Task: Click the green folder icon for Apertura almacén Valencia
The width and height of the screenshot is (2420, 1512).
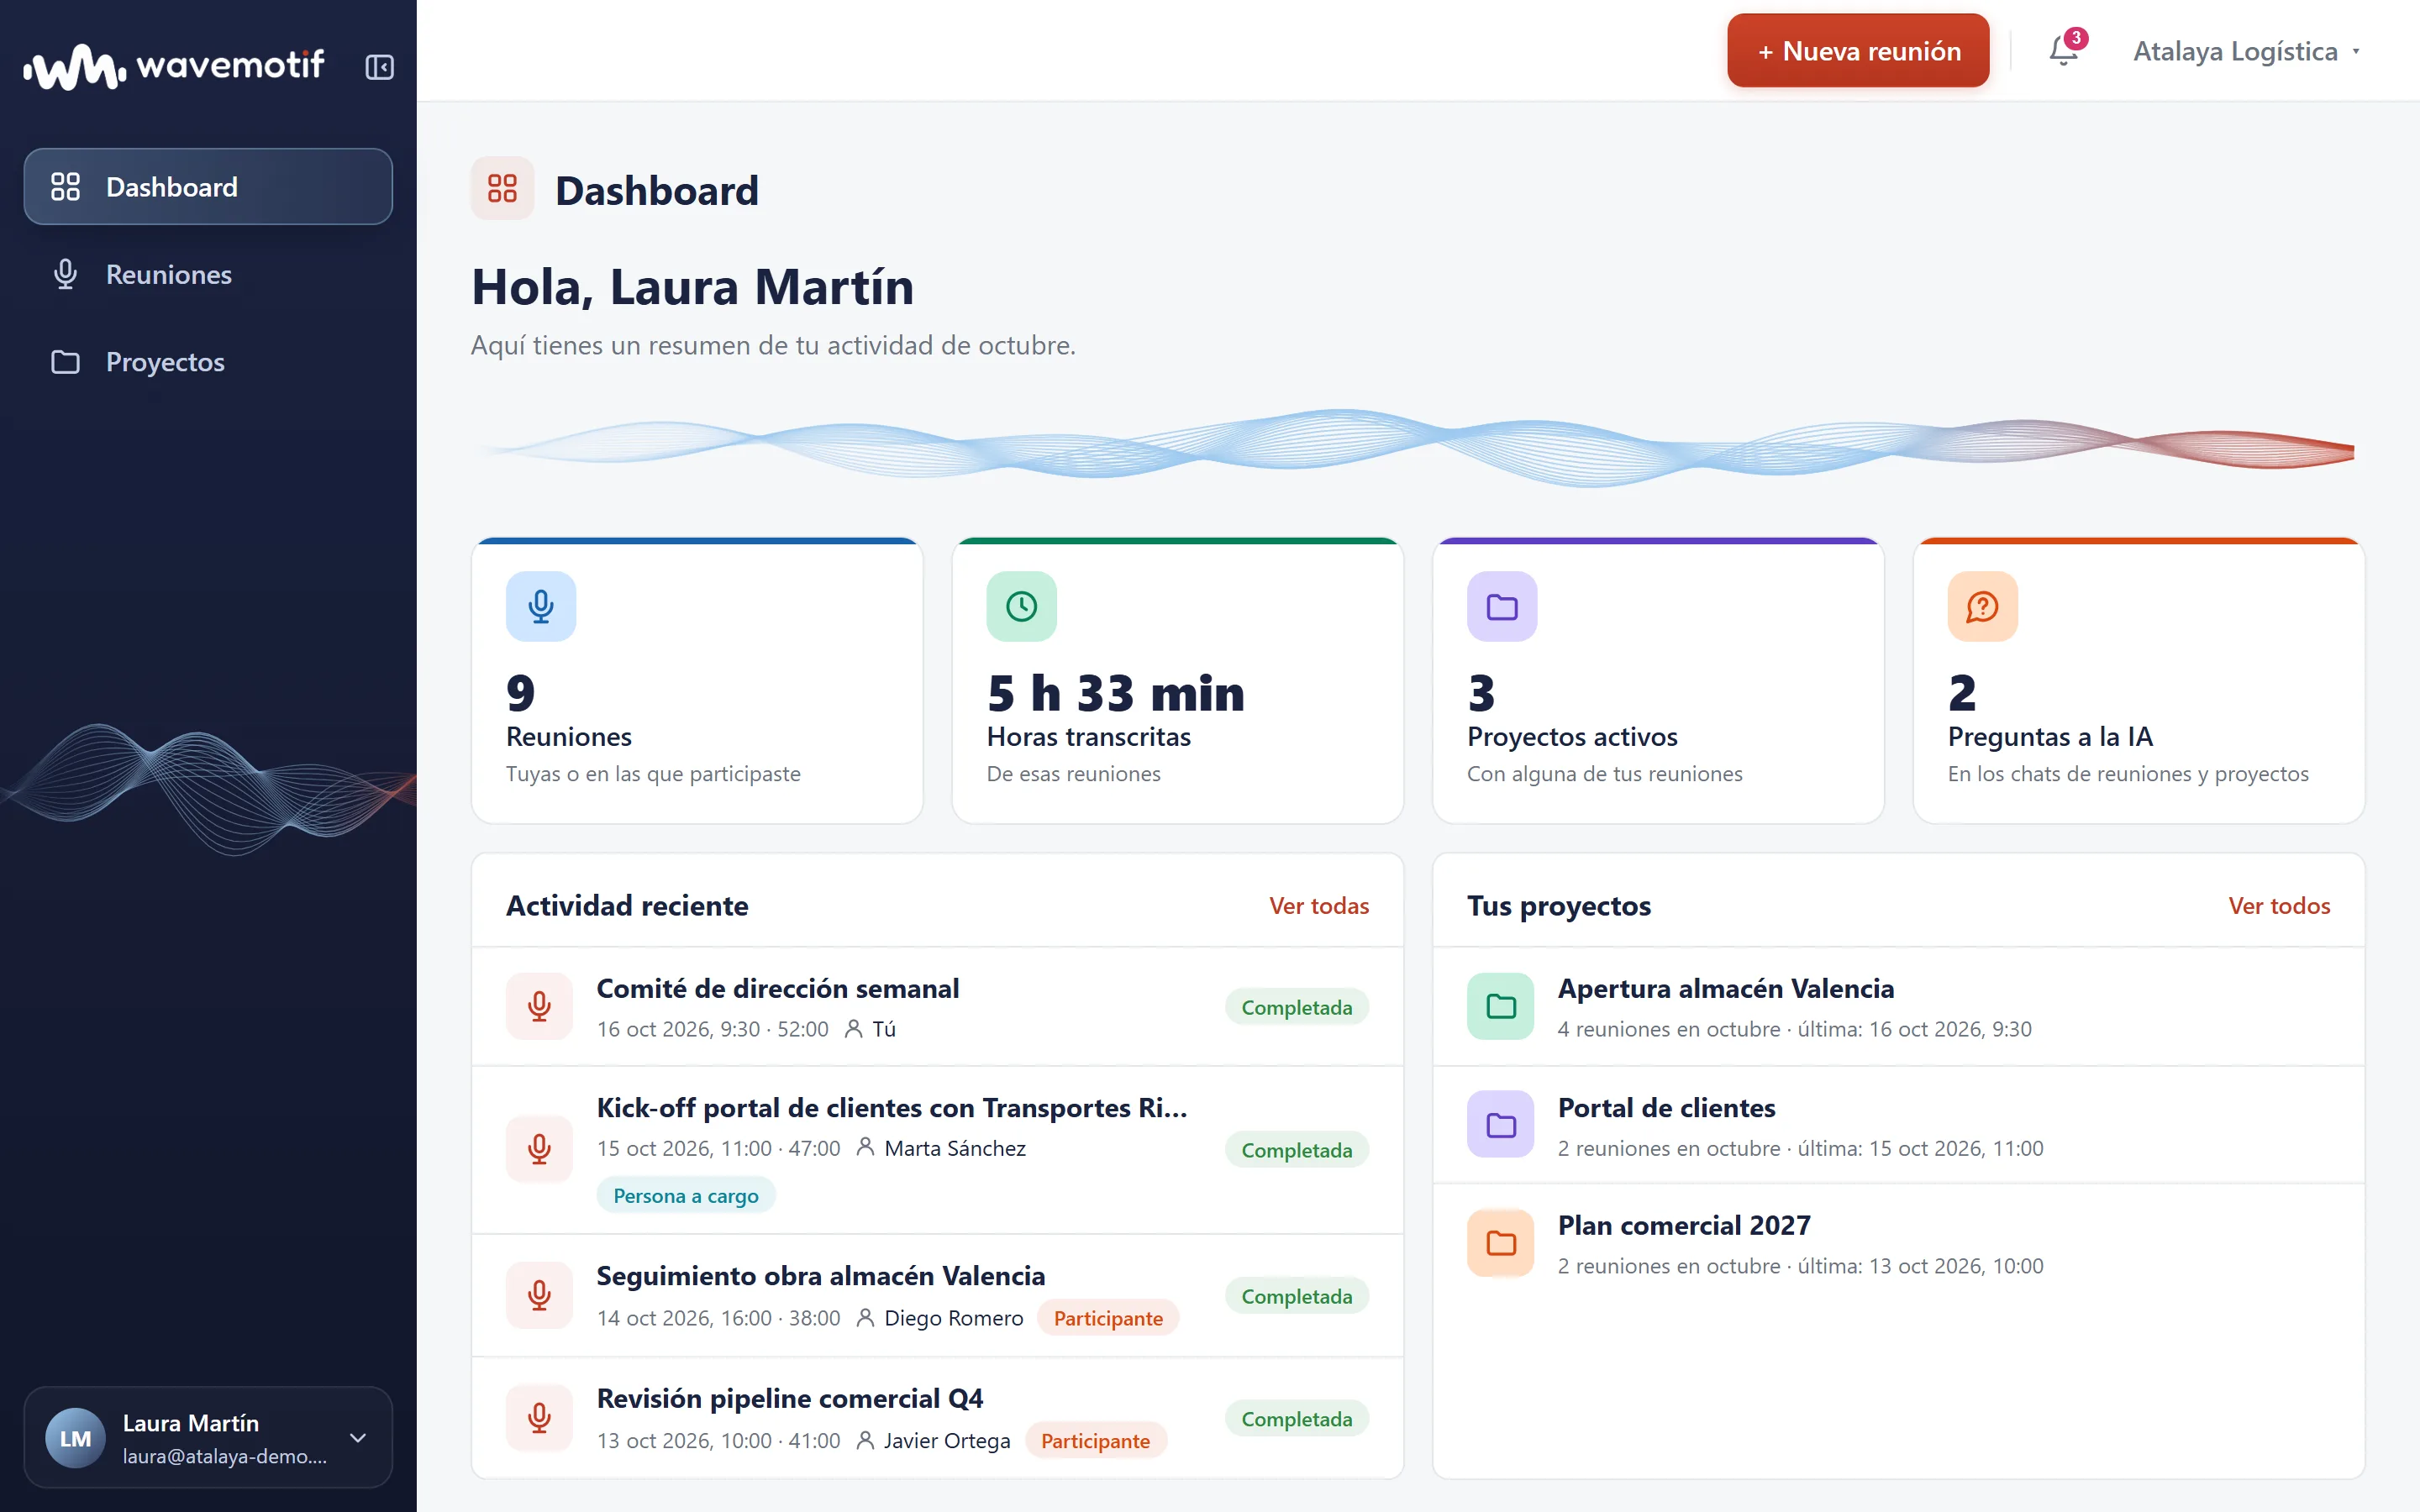Action: click(x=1500, y=1006)
